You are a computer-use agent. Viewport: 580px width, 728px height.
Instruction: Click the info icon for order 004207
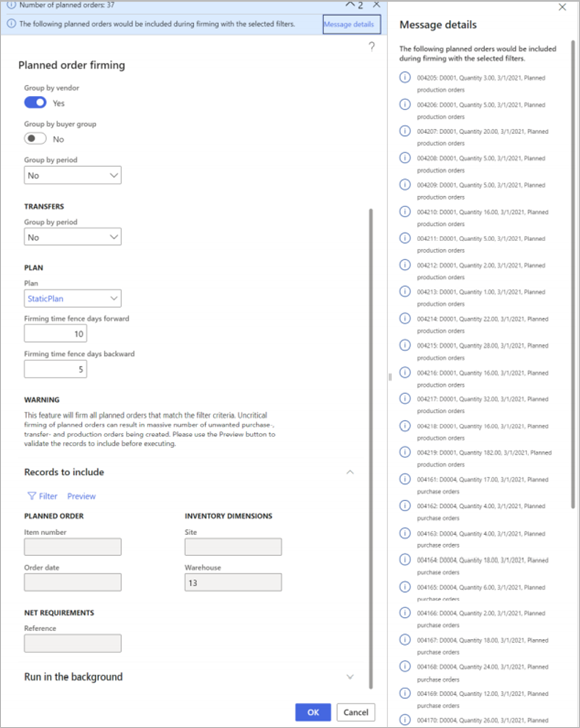(x=405, y=131)
